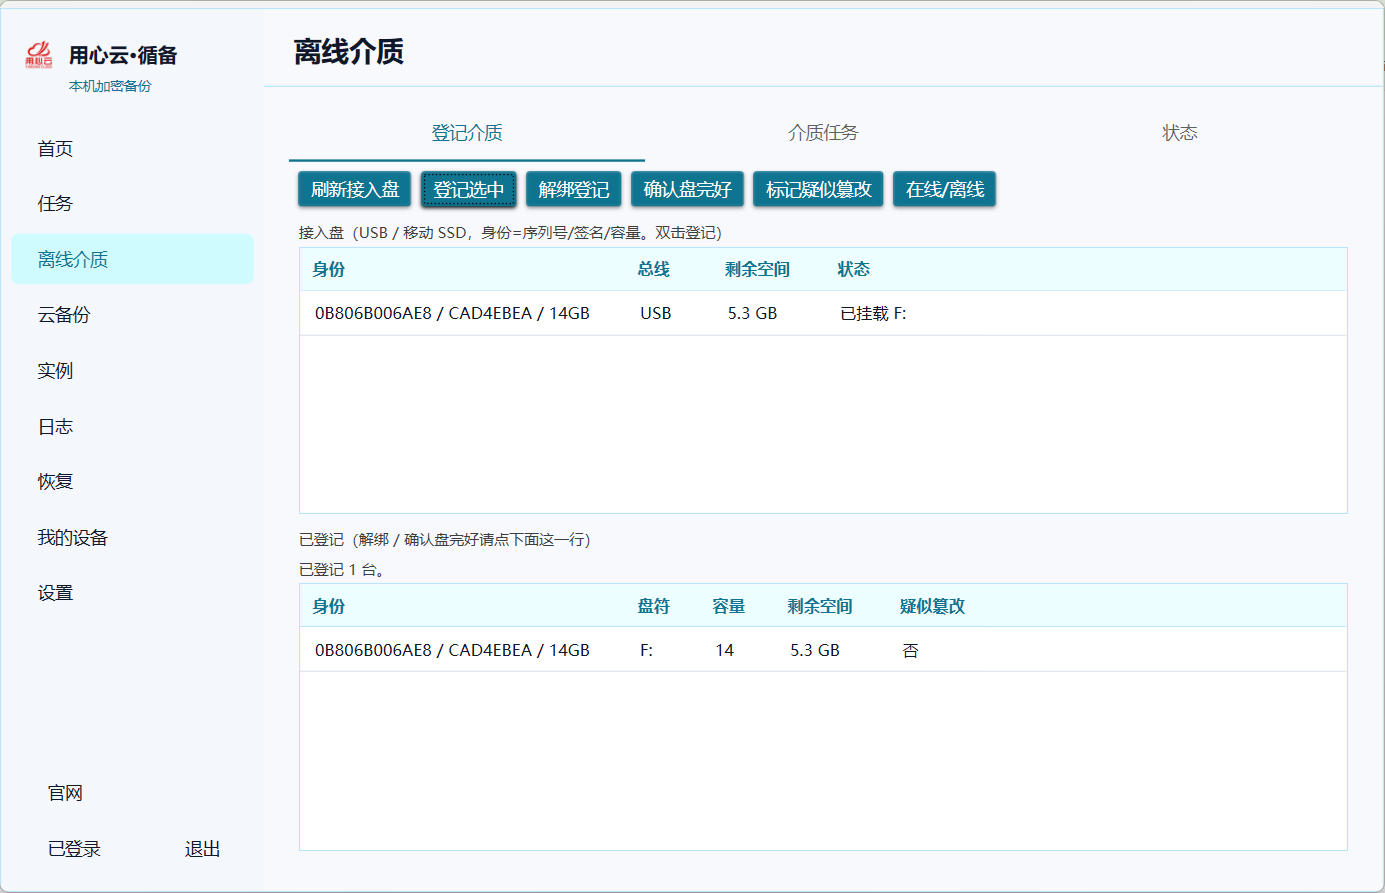Visit the 官网 link
This screenshot has width=1385, height=893.
click(65, 793)
